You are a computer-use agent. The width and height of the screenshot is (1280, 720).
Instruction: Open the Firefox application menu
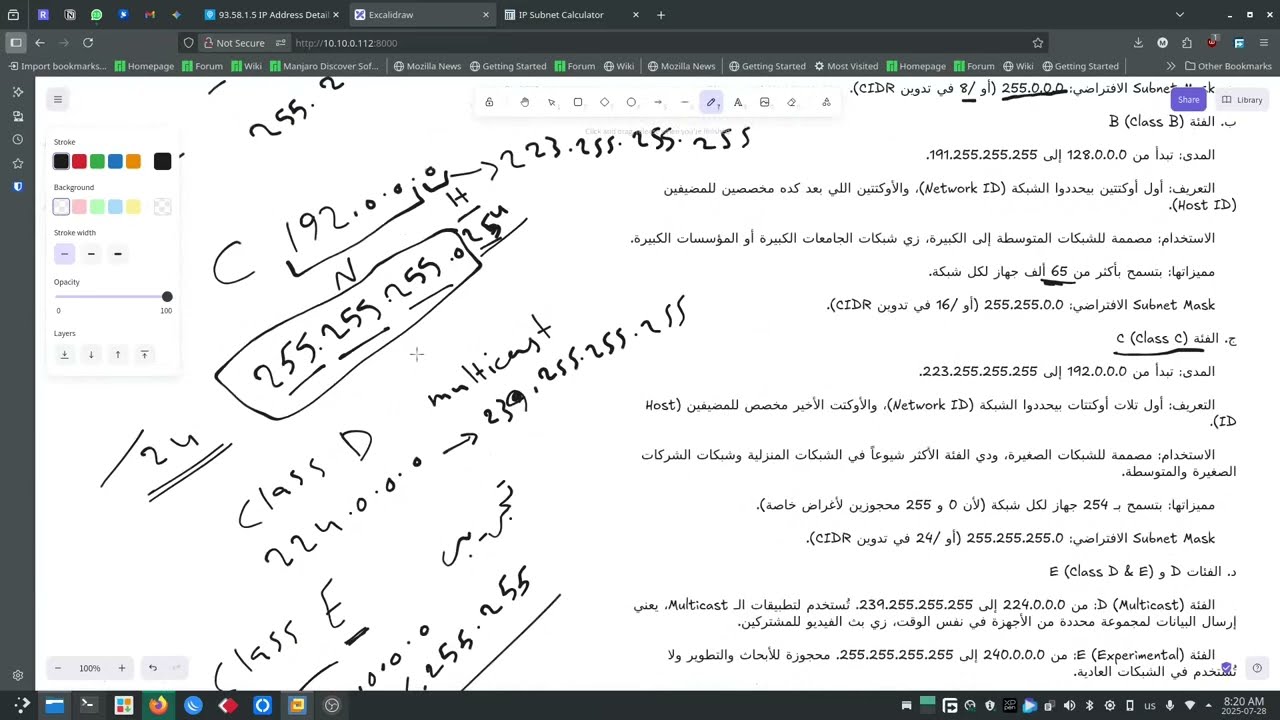[1264, 43]
